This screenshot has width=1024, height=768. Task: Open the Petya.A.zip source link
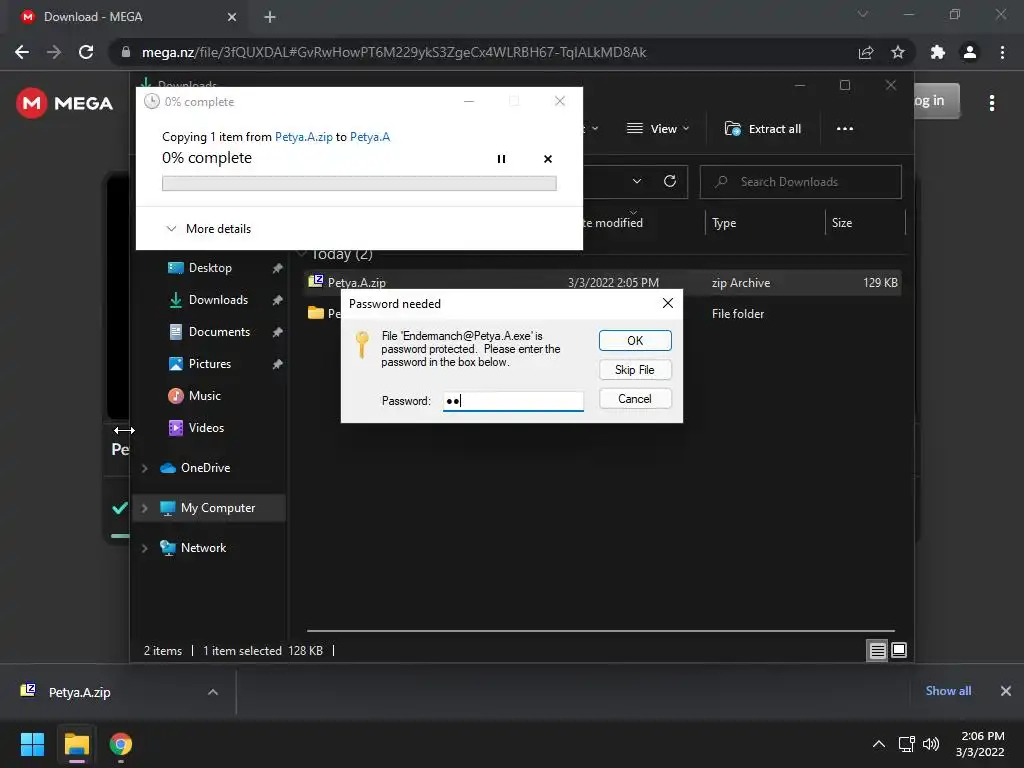304,136
